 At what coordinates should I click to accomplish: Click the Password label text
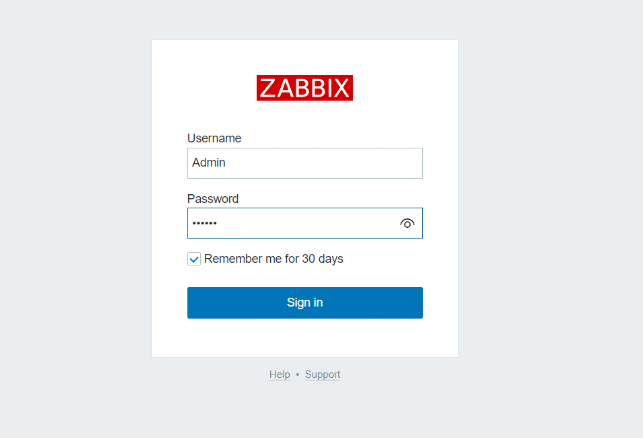[213, 198]
